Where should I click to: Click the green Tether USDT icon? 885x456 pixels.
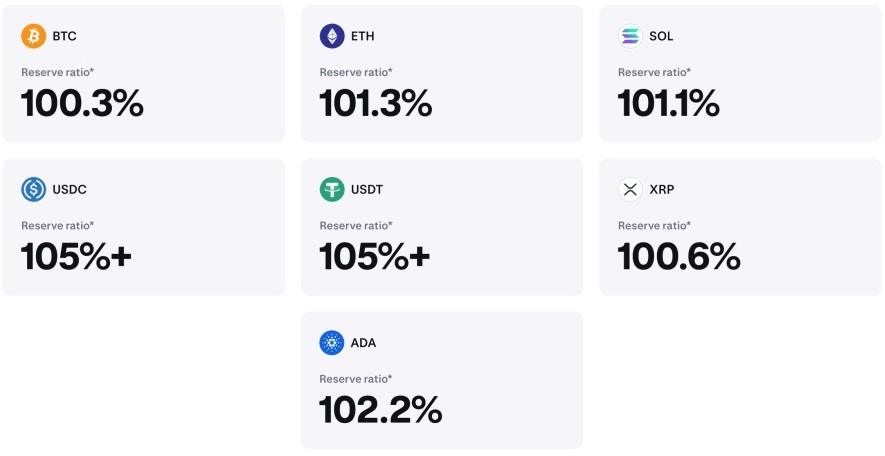[x=332, y=189]
